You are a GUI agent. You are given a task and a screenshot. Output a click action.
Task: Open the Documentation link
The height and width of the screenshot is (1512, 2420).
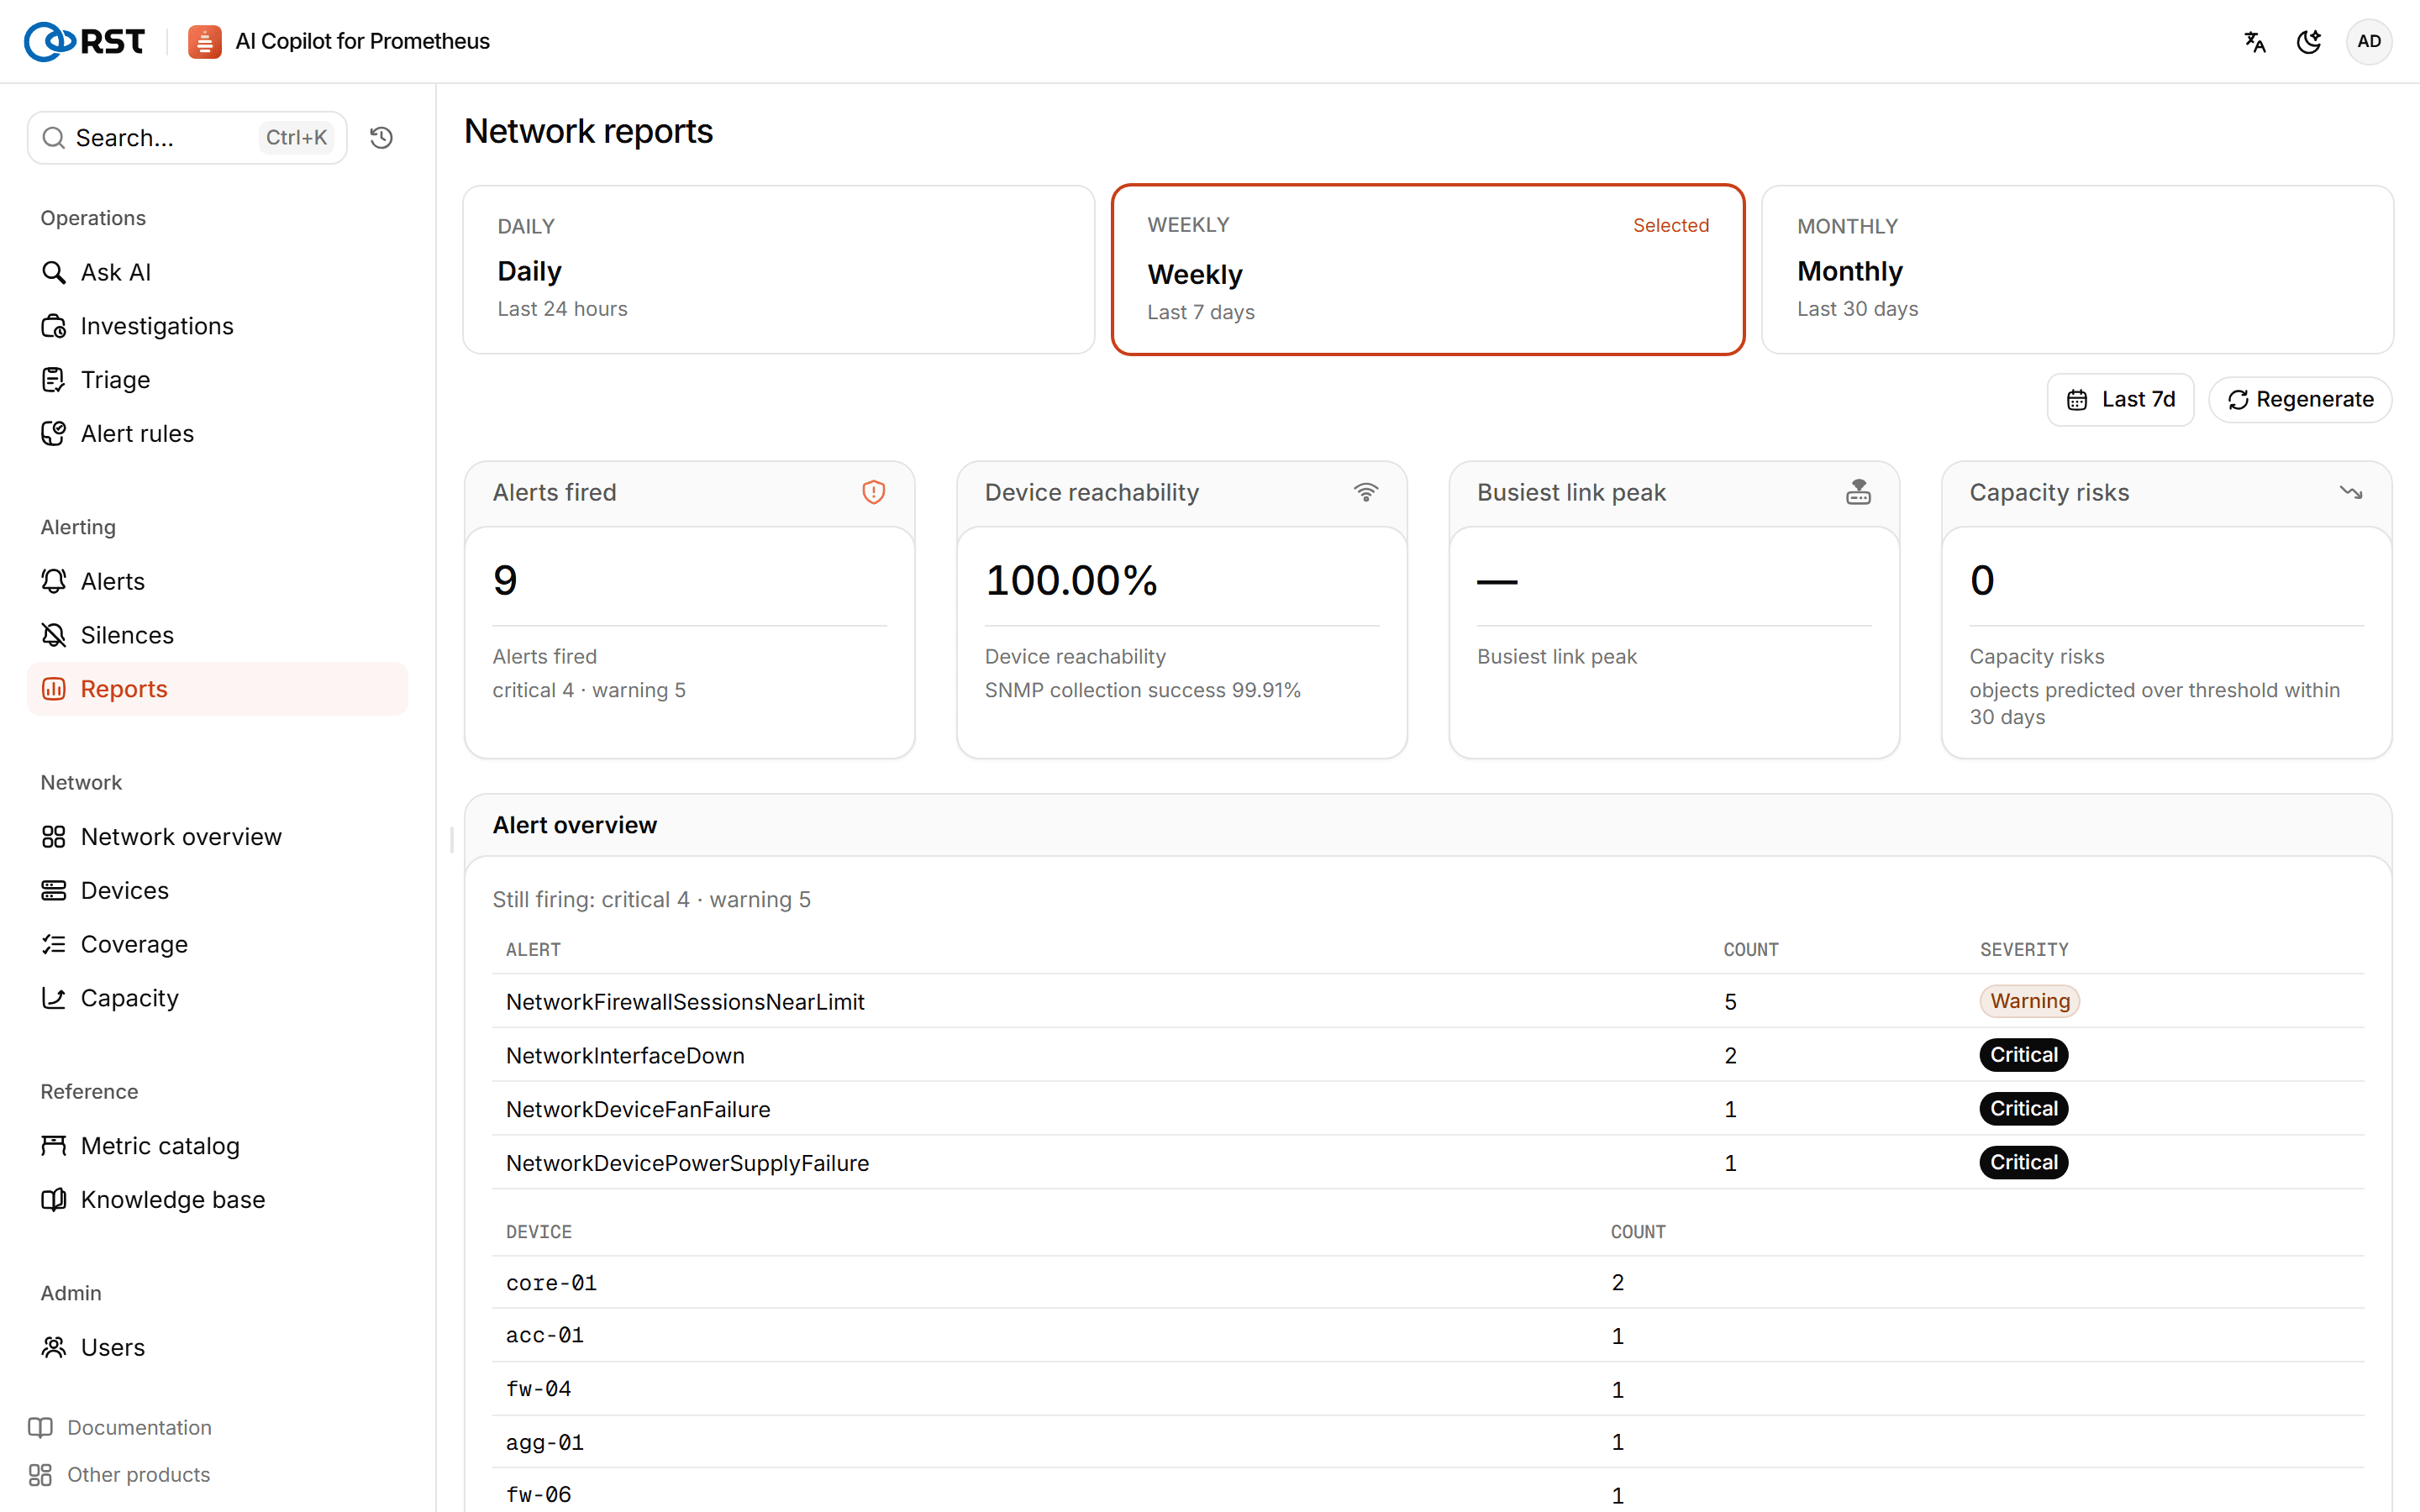121,1427
